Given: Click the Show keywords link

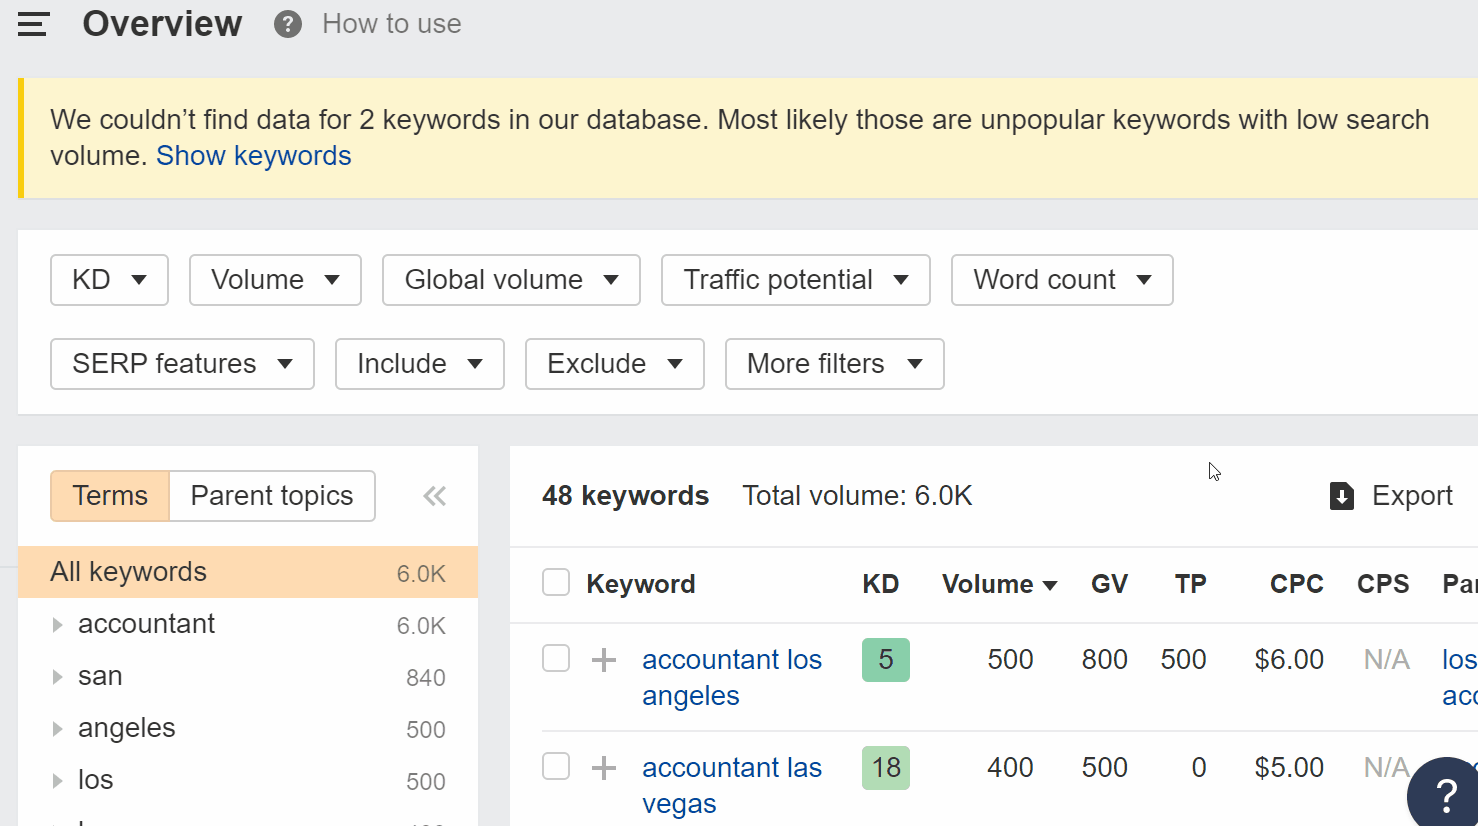Looking at the screenshot, I should point(253,155).
